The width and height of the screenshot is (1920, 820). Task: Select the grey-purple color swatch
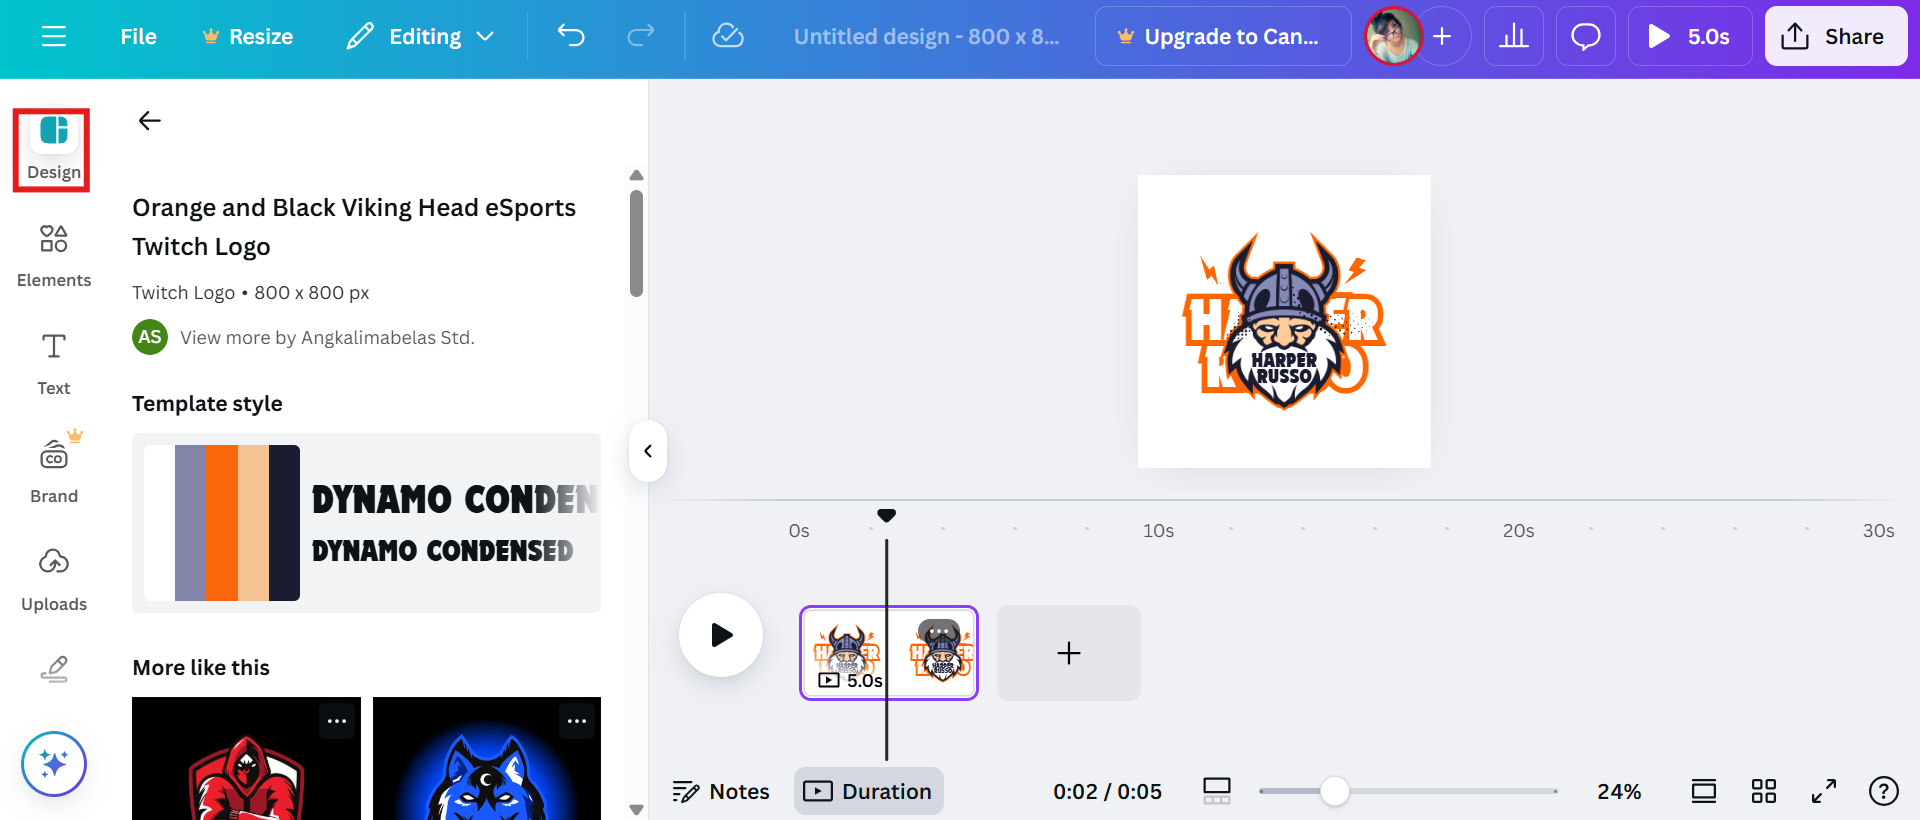(190, 523)
